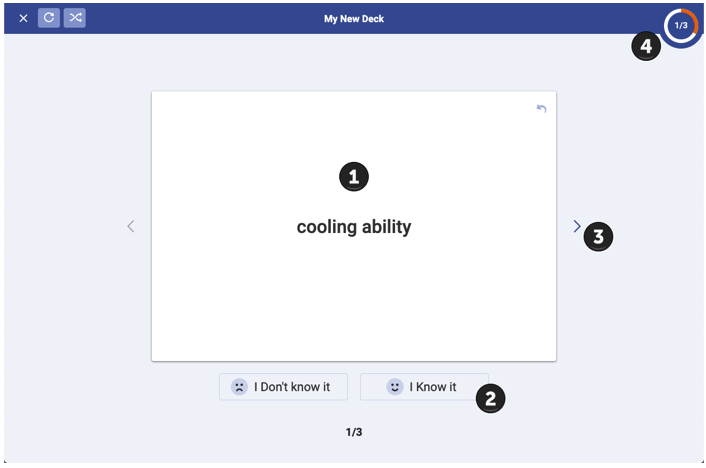This screenshot has width=706, height=468.
Task: Click the flashcard showing cooling ability
Action: pyautogui.click(x=354, y=226)
